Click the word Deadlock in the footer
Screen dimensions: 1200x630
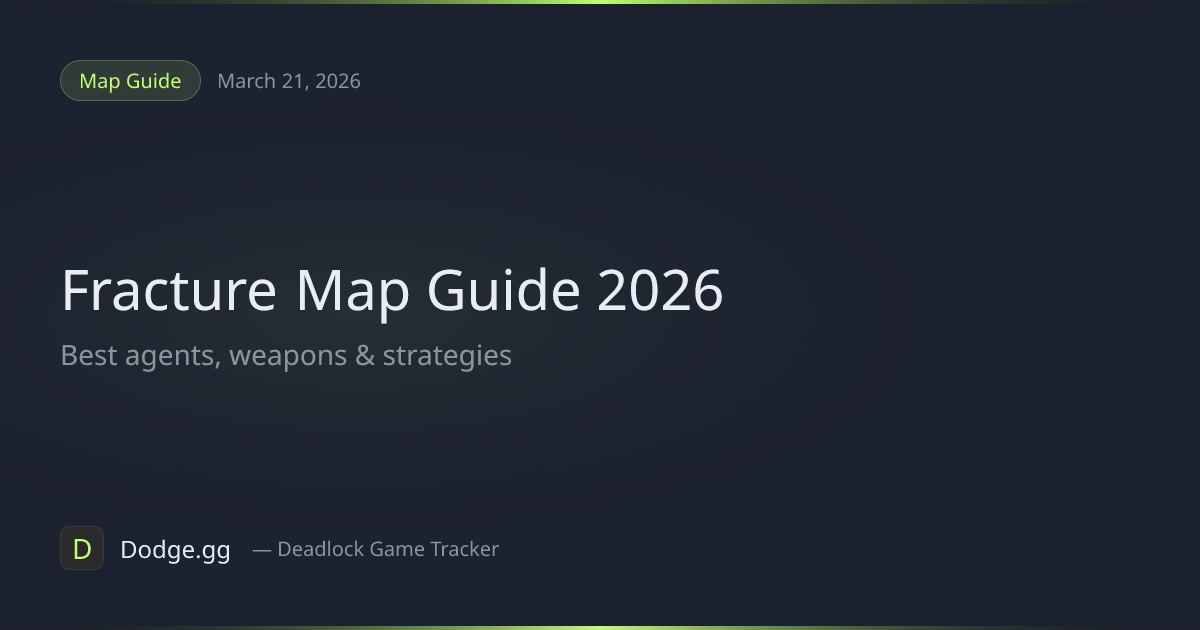pyautogui.click(x=321, y=549)
